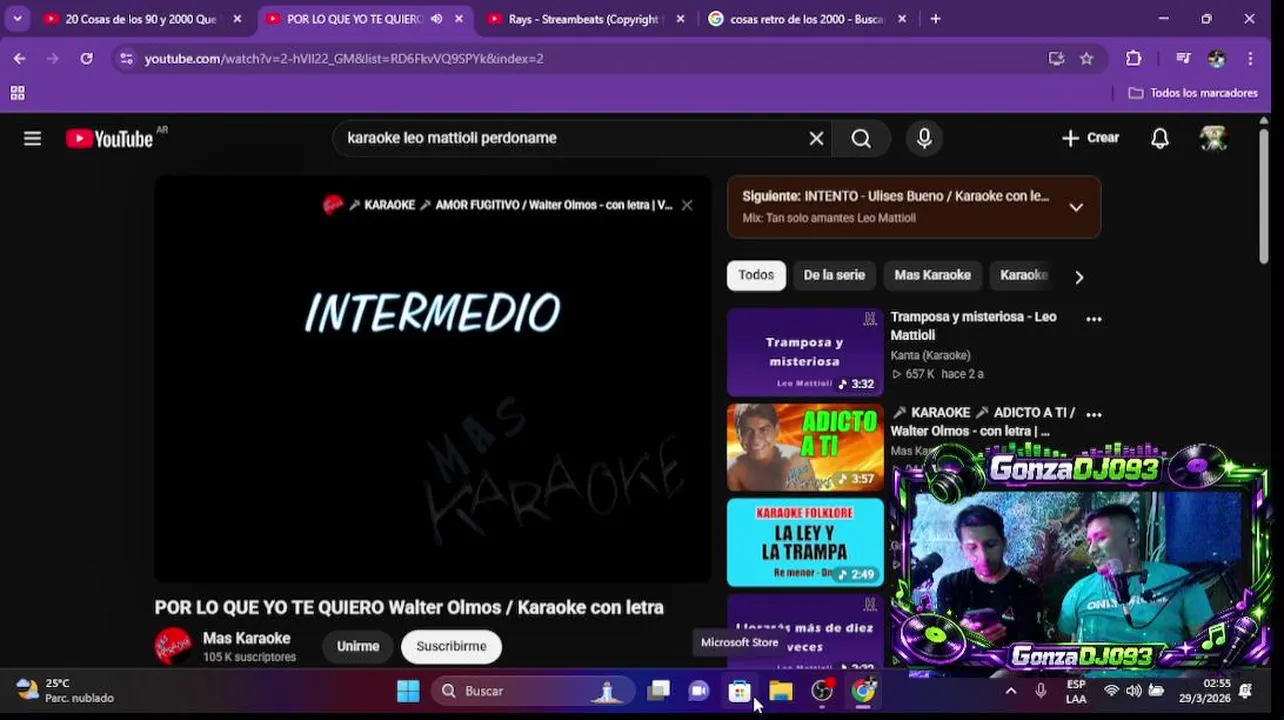Image resolution: width=1284 pixels, height=720 pixels.
Task: Open the Chrome extensions puzzle icon
Action: pyautogui.click(x=1133, y=59)
